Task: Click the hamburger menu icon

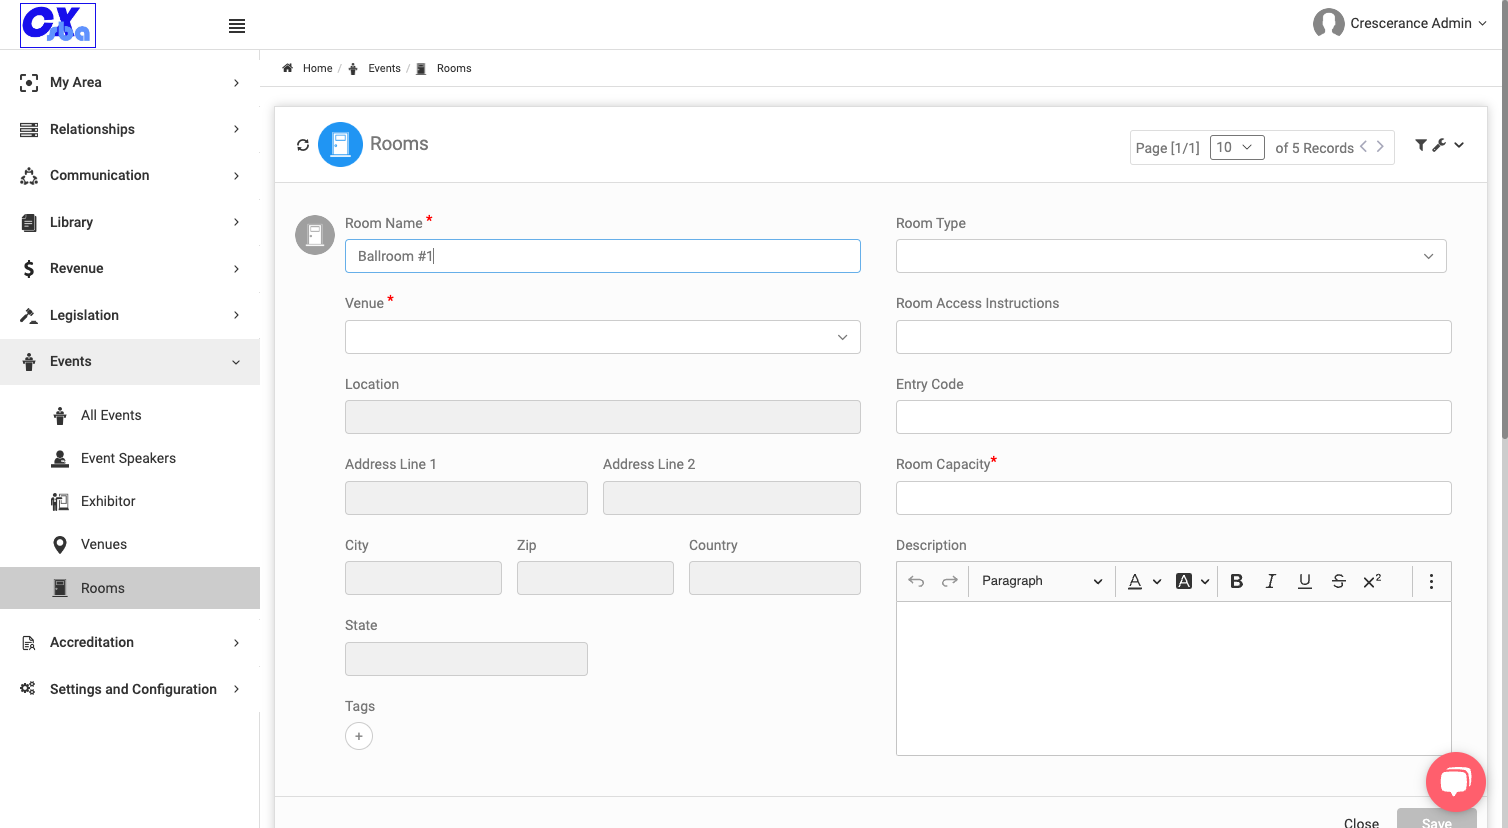Action: pyautogui.click(x=237, y=26)
